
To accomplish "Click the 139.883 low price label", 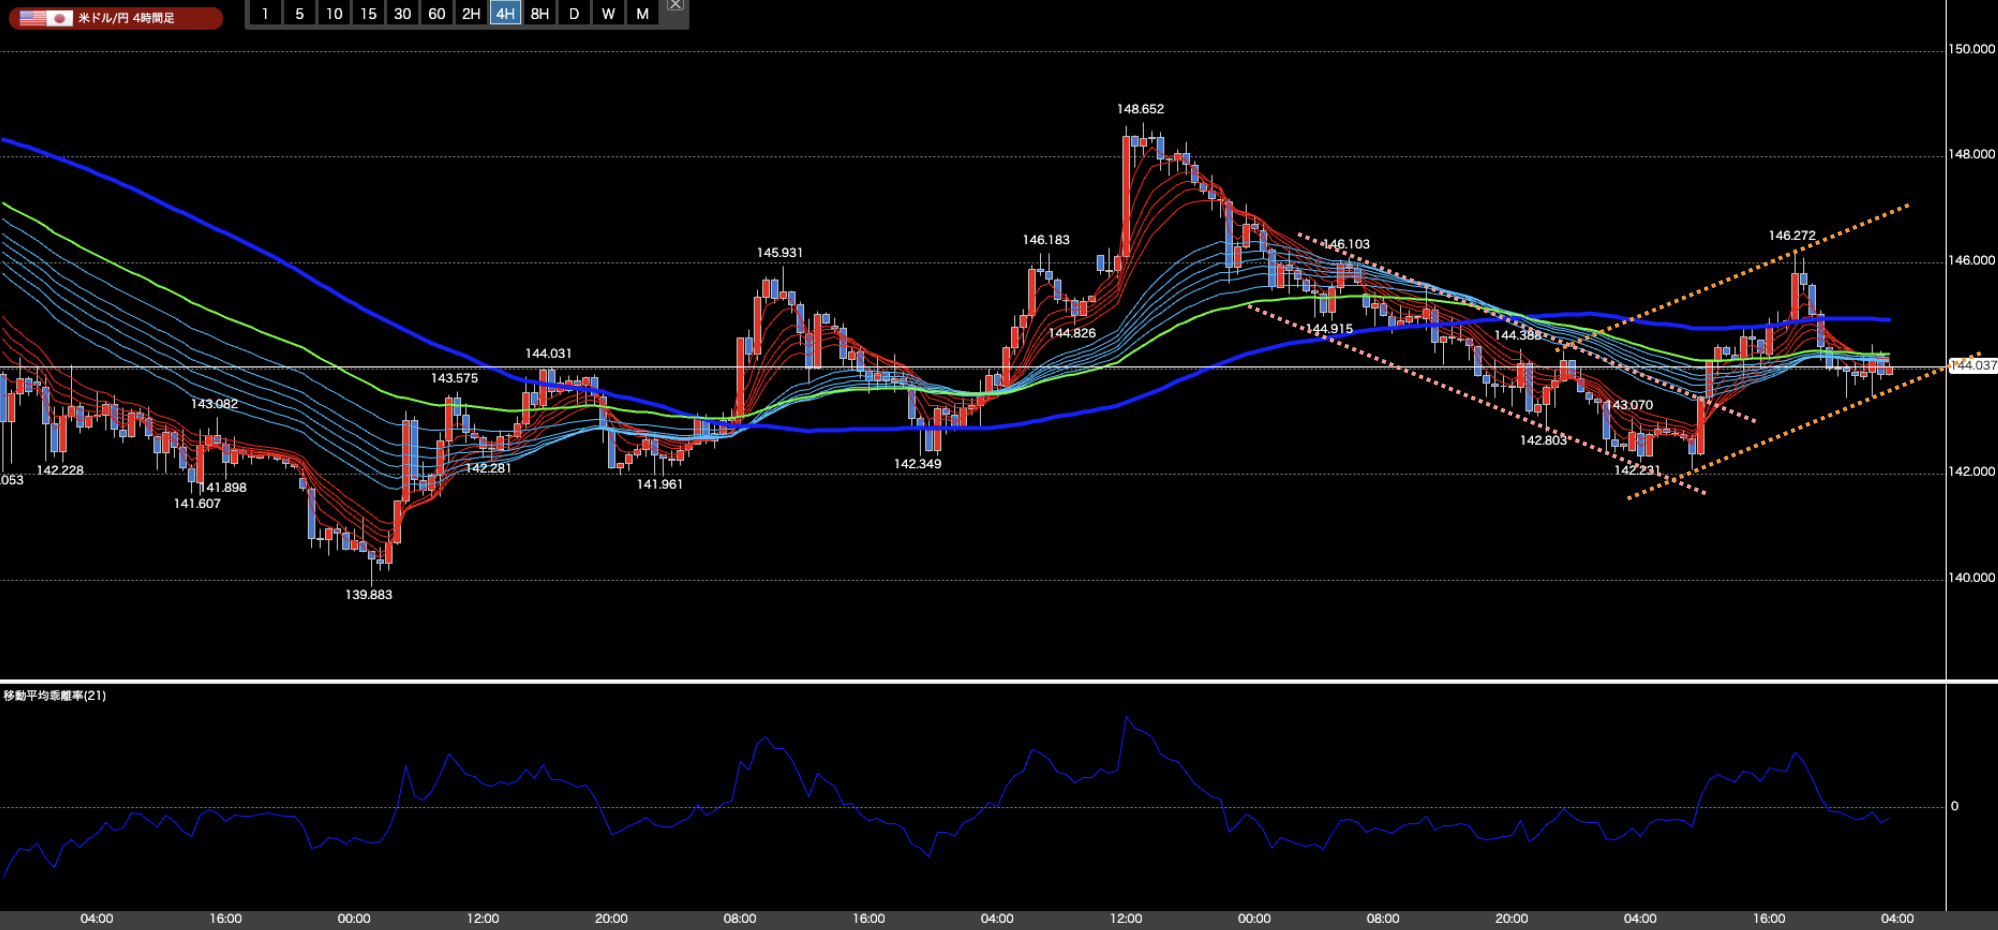I will pos(369,595).
